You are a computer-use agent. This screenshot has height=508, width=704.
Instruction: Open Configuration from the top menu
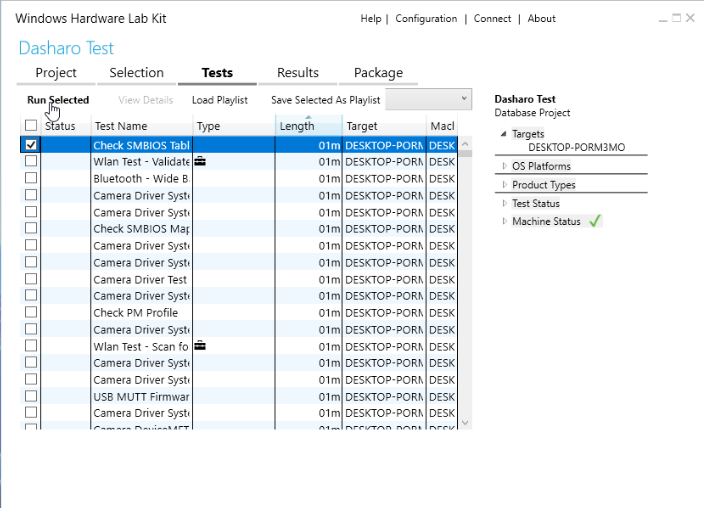[426, 19]
